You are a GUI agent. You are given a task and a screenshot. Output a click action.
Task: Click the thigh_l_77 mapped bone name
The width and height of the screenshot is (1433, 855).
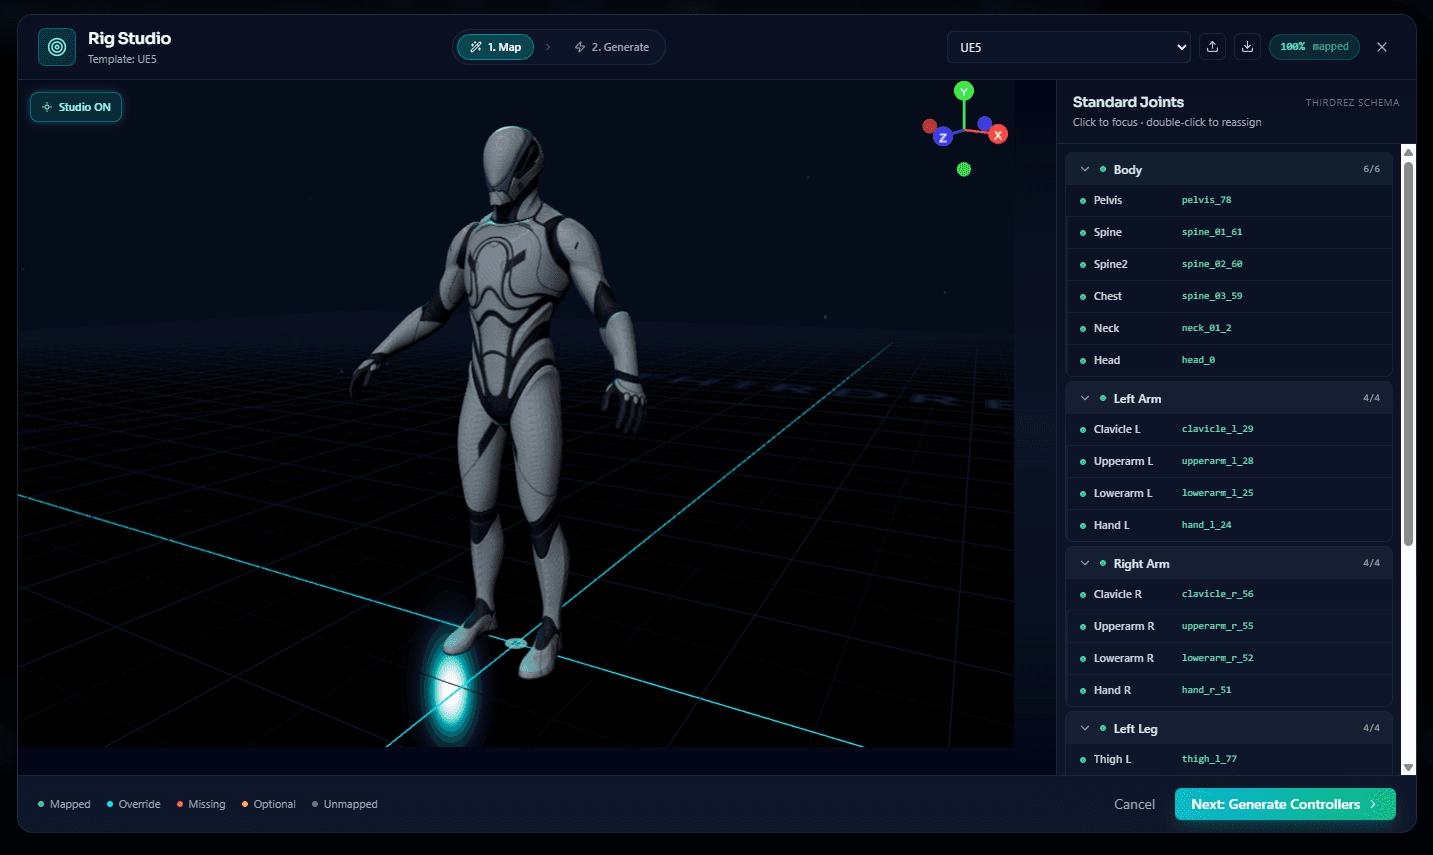1209,759
